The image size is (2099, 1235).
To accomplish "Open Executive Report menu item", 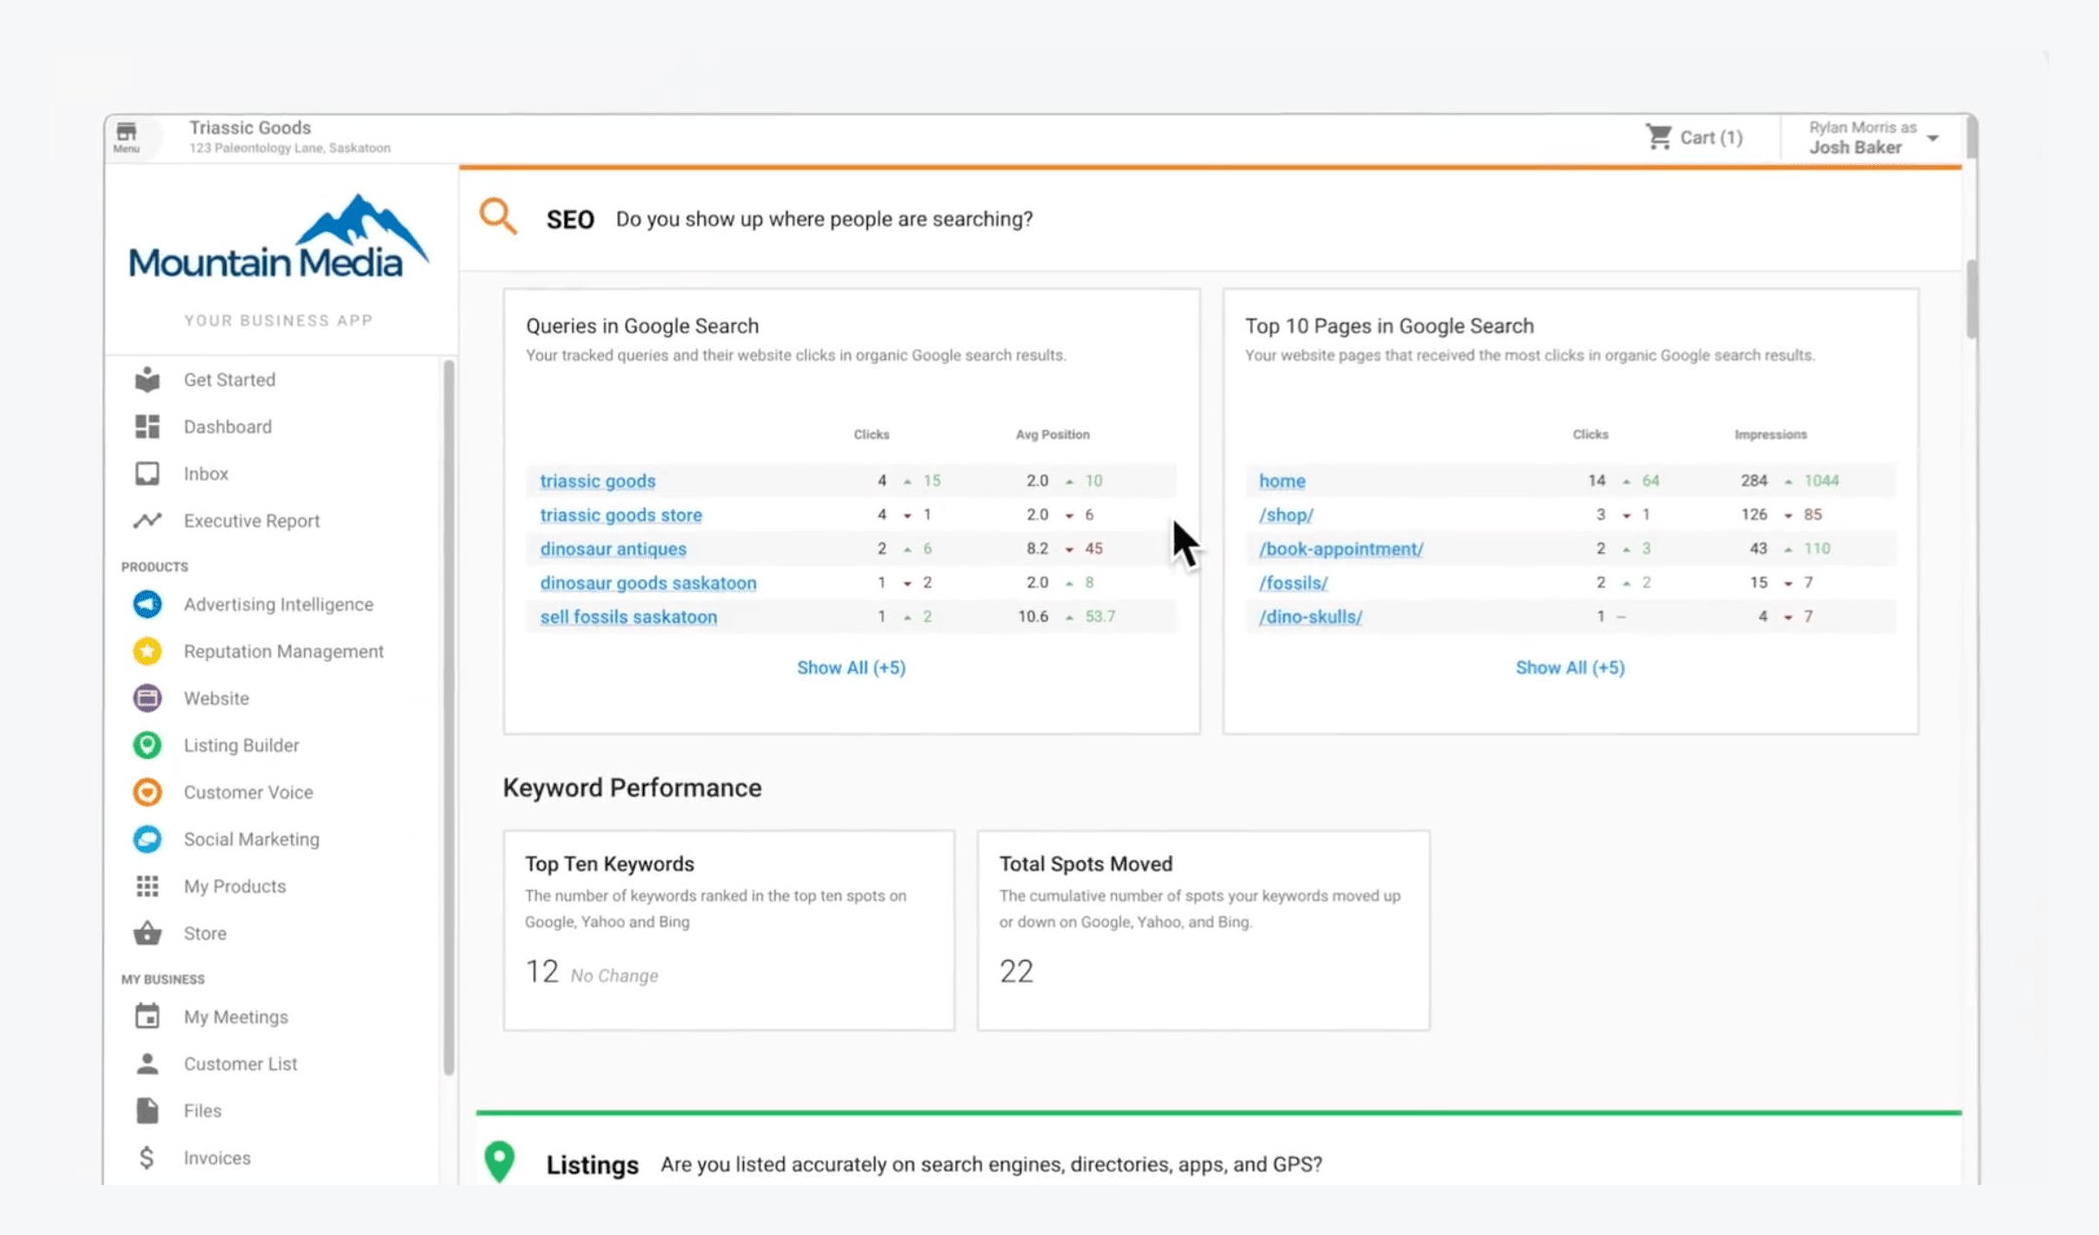I will (x=251, y=520).
